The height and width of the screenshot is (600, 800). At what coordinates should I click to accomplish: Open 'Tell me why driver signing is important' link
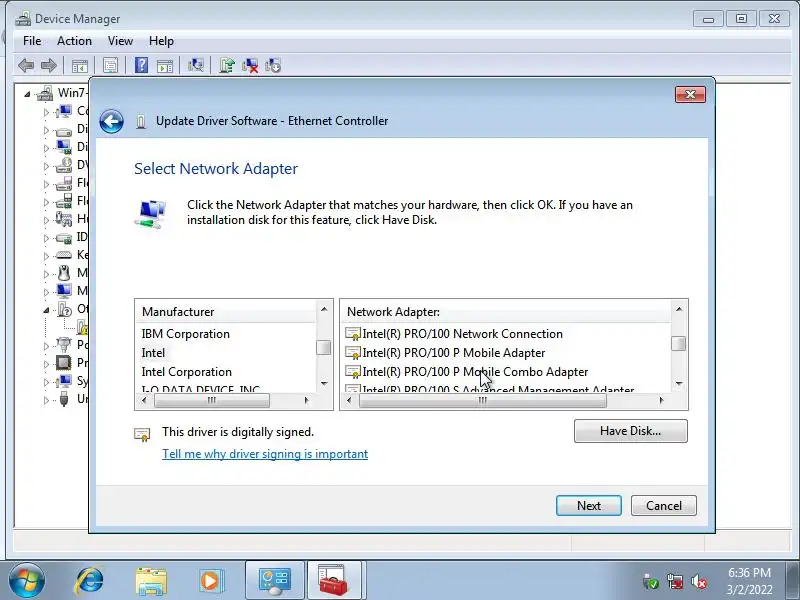click(x=265, y=454)
